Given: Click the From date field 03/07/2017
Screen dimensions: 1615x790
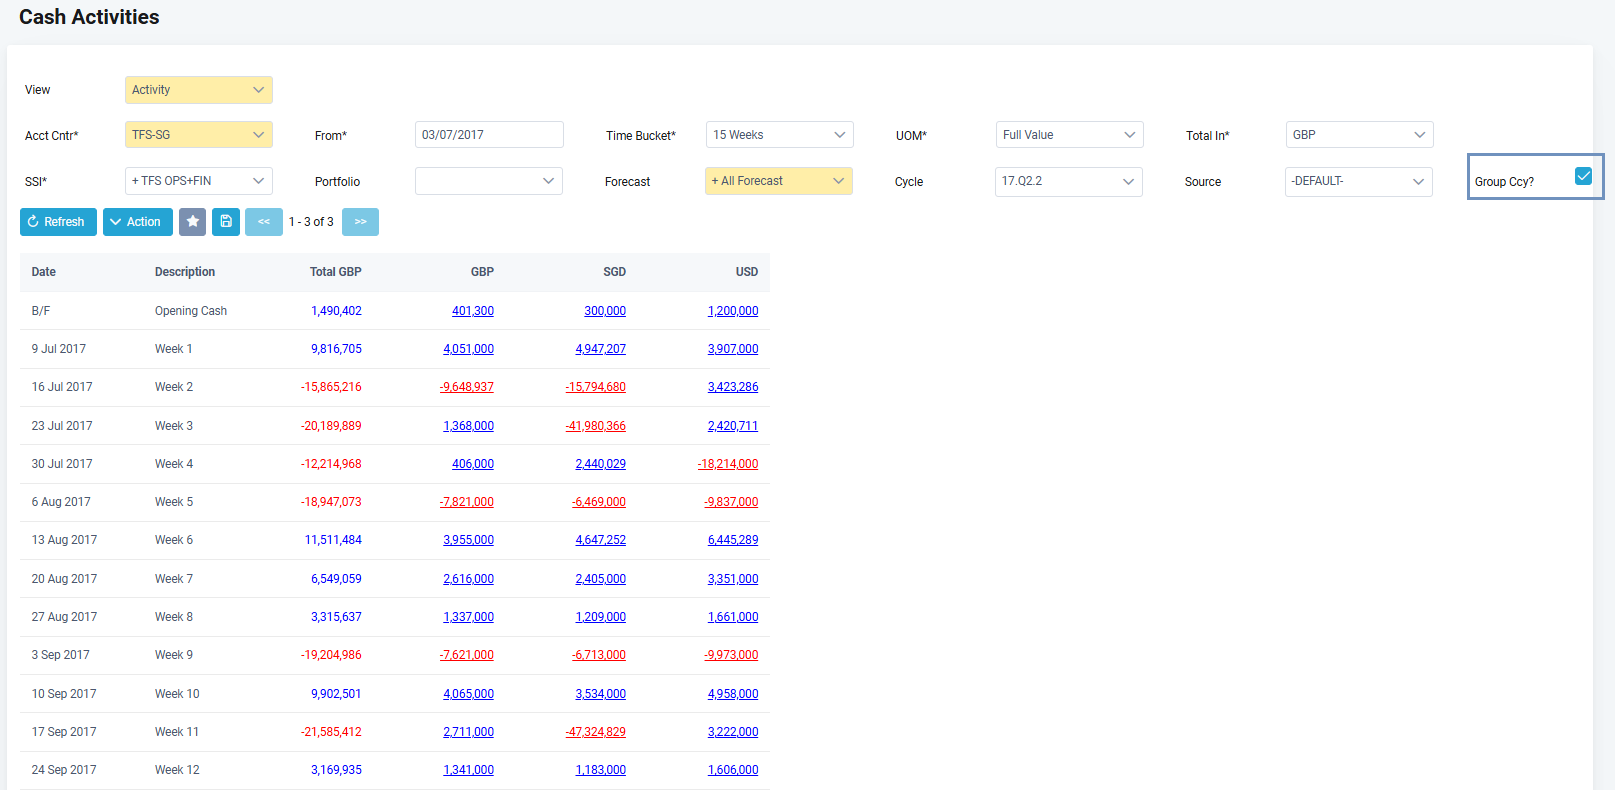Looking at the screenshot, I should click(489, 135).
